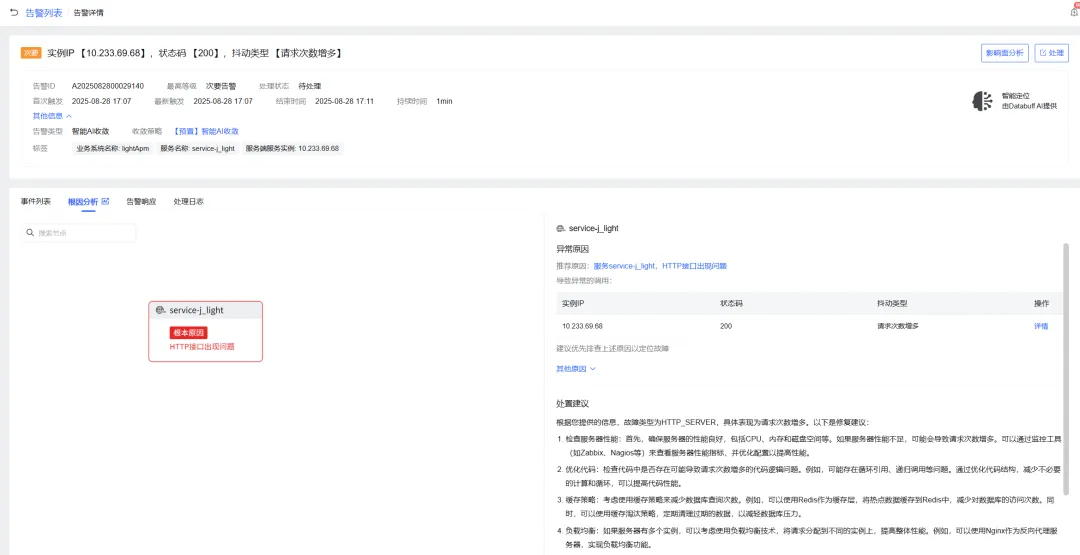The height and width of the screenshot is (555, 1080).
Task: Click the 告警详情 breadcrumb text
Action: click(x=89, y=12)
